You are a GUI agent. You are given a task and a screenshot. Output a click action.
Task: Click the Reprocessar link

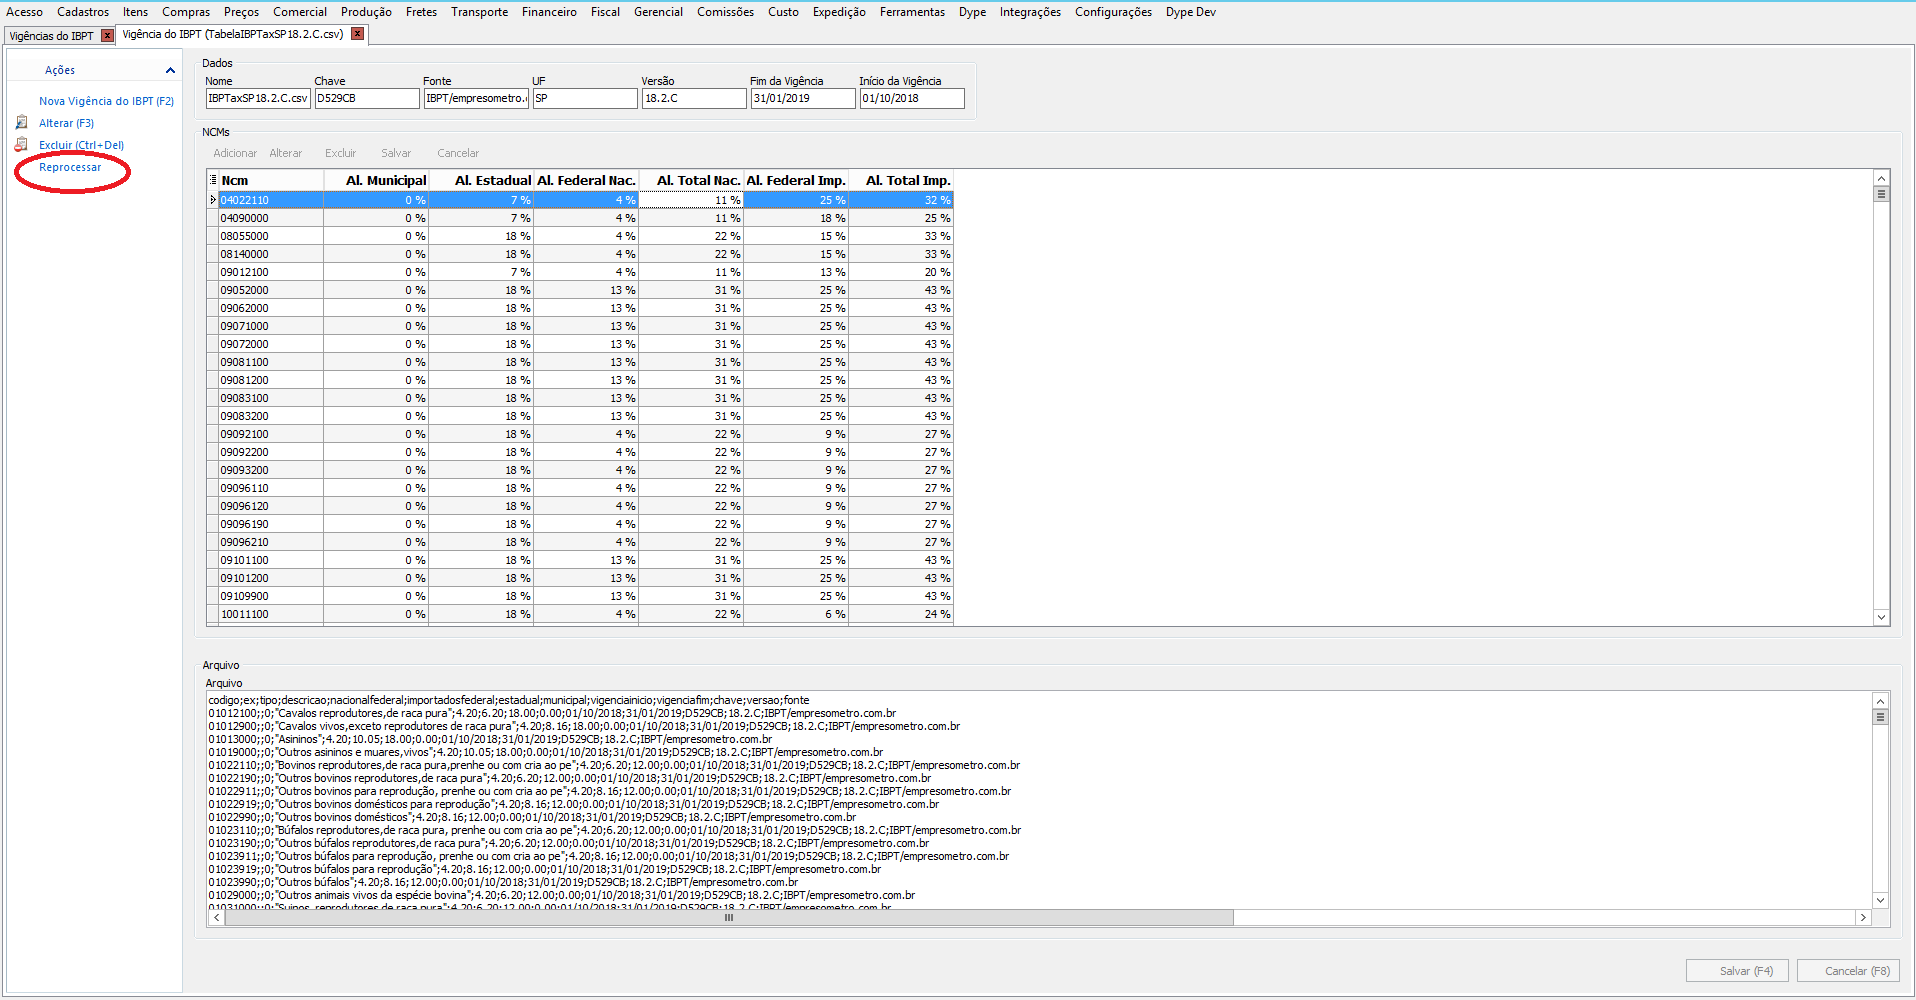coord(70,167)
